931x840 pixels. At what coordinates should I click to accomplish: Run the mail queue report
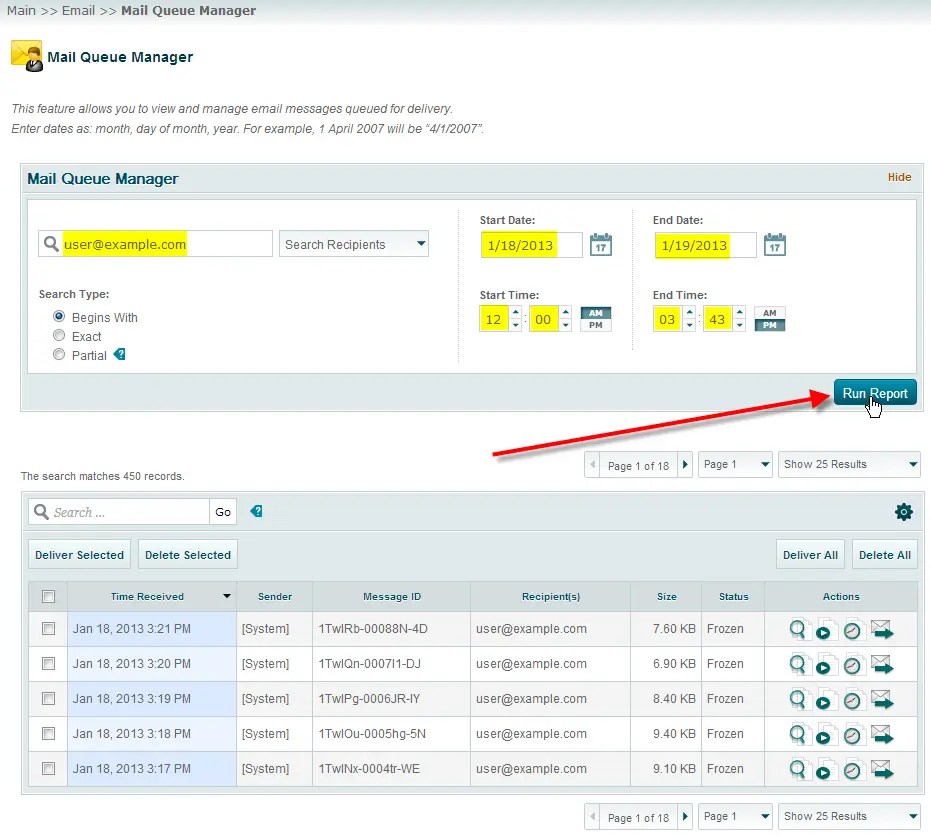point(875,392)
